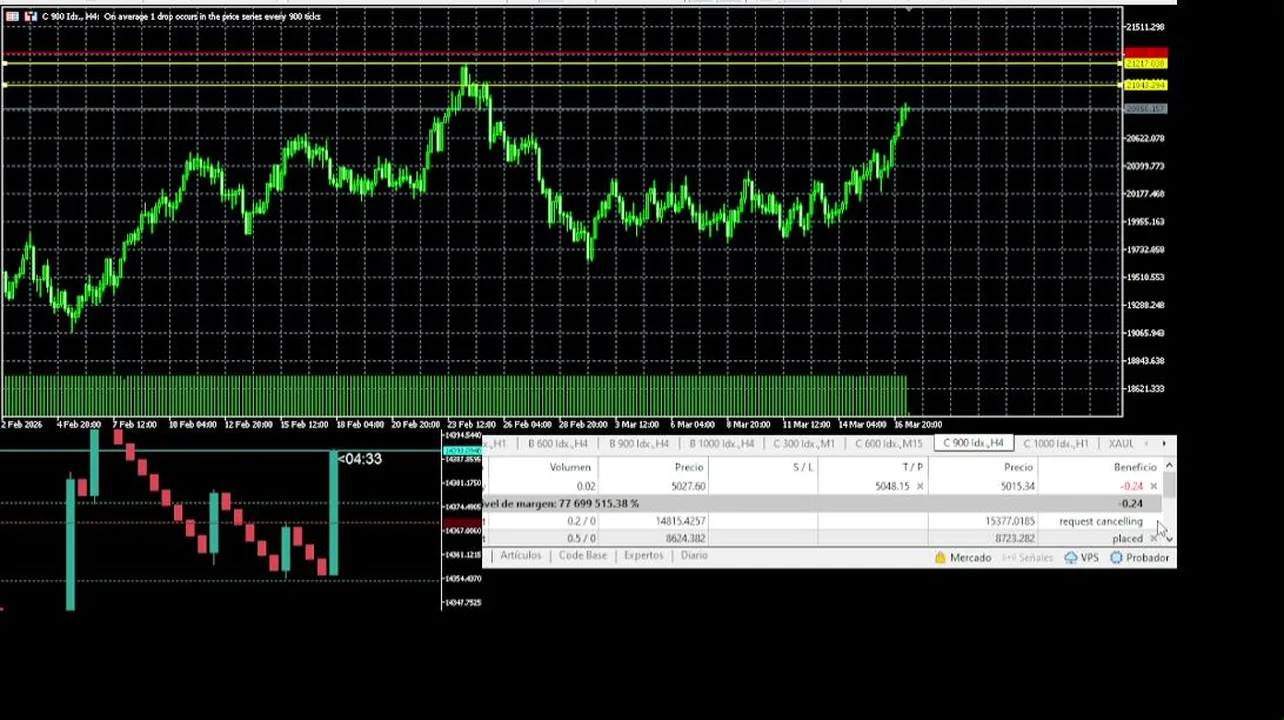Open the XAUL chart tab
Image resolution: width=1284 pixels, height=720 pixels.
[1121, 444]
